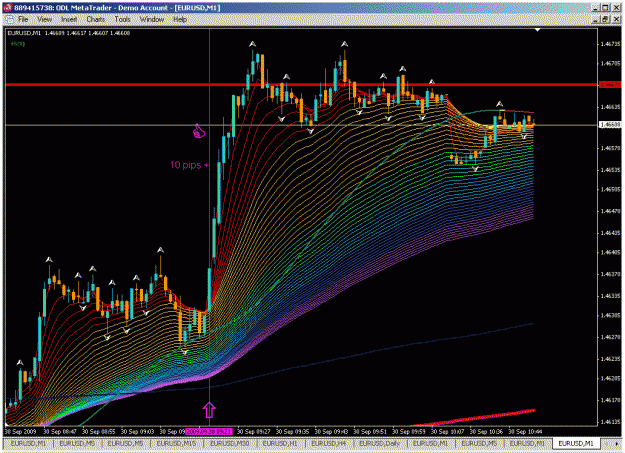Open the Tools menu
The width and height of the screenshot is (625, 453).
point(122,19)
